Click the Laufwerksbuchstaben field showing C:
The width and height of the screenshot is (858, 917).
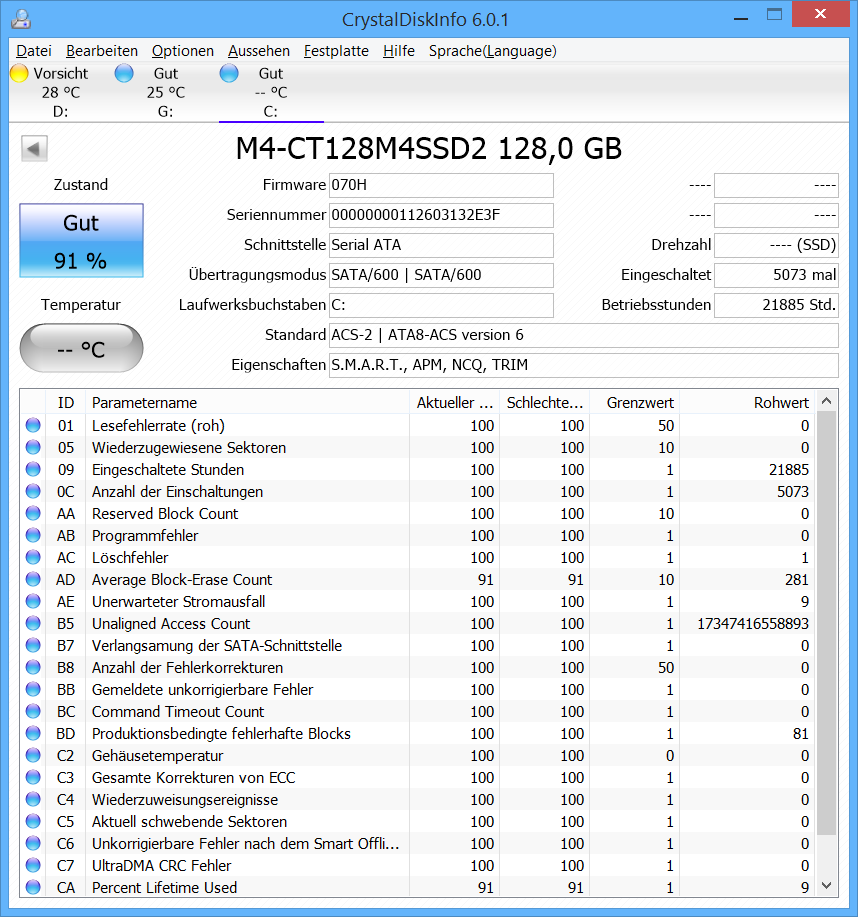pos(441,305)
